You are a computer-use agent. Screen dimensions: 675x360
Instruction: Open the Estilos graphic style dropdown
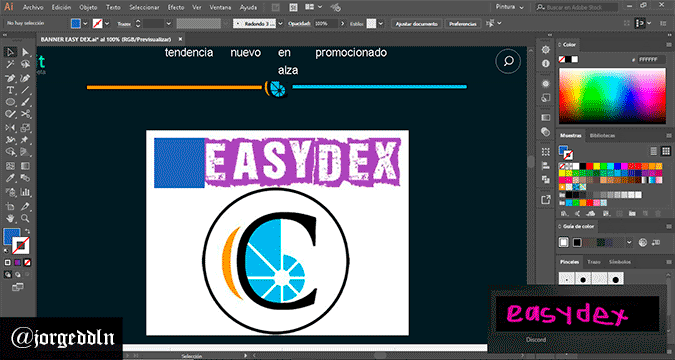[x=381, y=24]
